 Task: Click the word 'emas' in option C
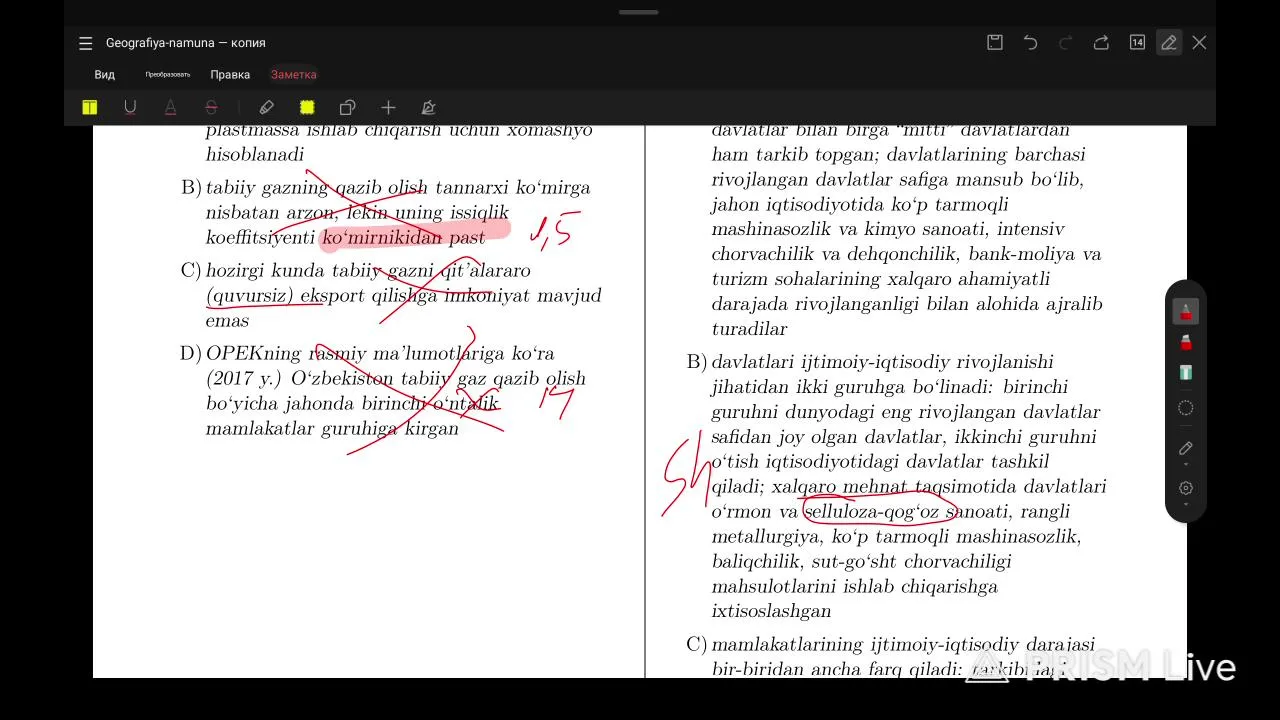pos(227,321)
